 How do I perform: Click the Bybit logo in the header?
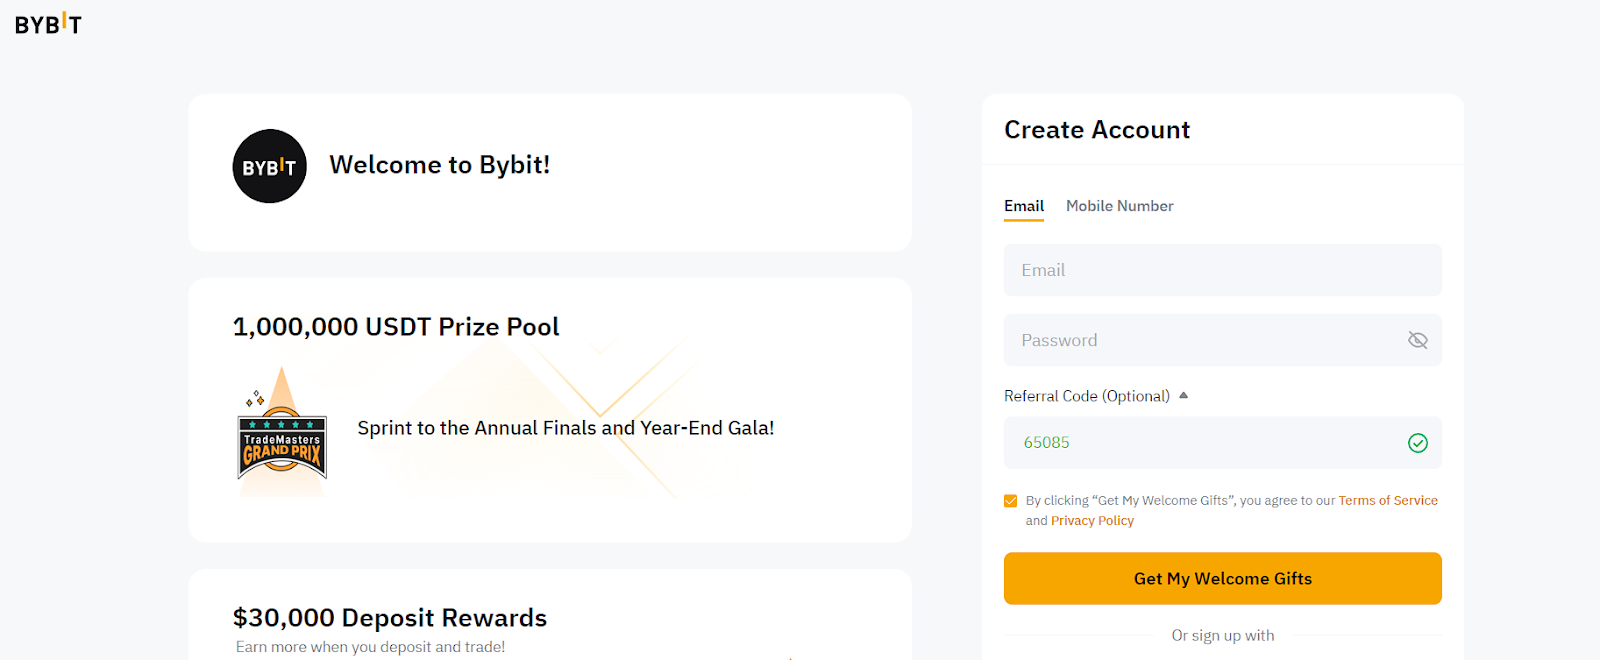[48, 24]
